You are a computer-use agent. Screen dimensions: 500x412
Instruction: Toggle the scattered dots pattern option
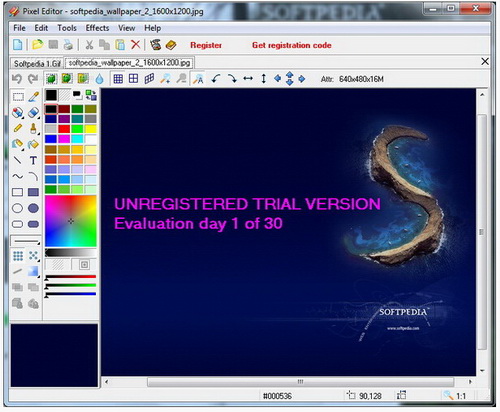33,256
